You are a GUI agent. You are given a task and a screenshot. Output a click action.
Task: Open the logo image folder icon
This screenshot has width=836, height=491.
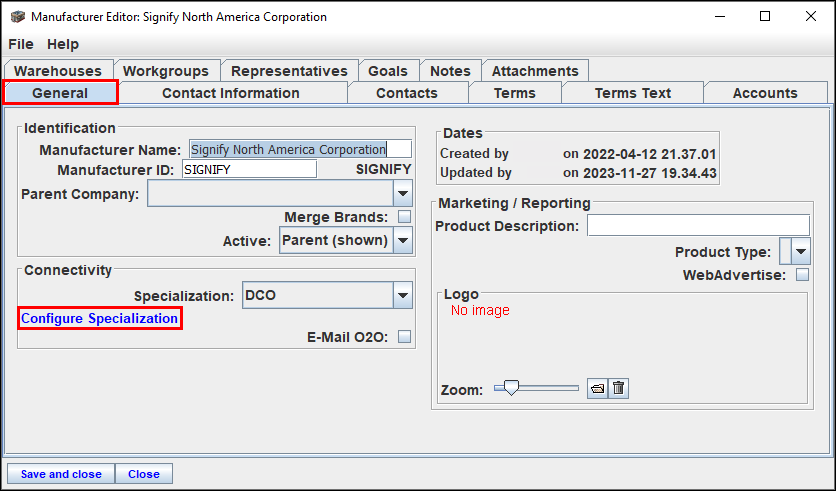[597, 388]
